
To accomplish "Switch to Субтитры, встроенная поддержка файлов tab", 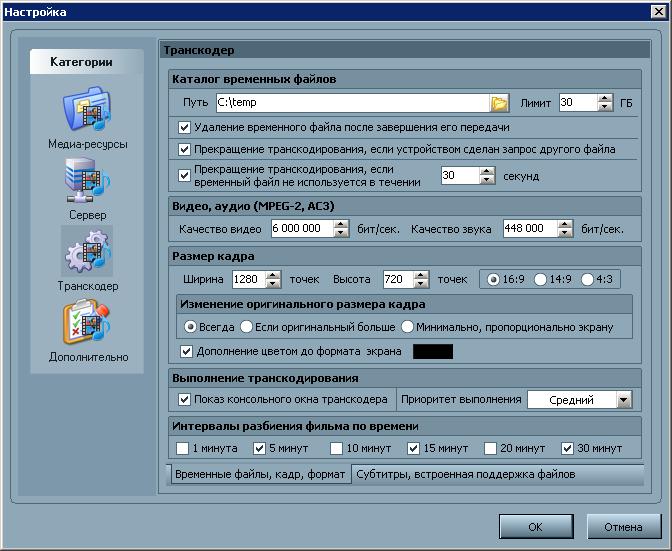I will (x=465, y=475).
